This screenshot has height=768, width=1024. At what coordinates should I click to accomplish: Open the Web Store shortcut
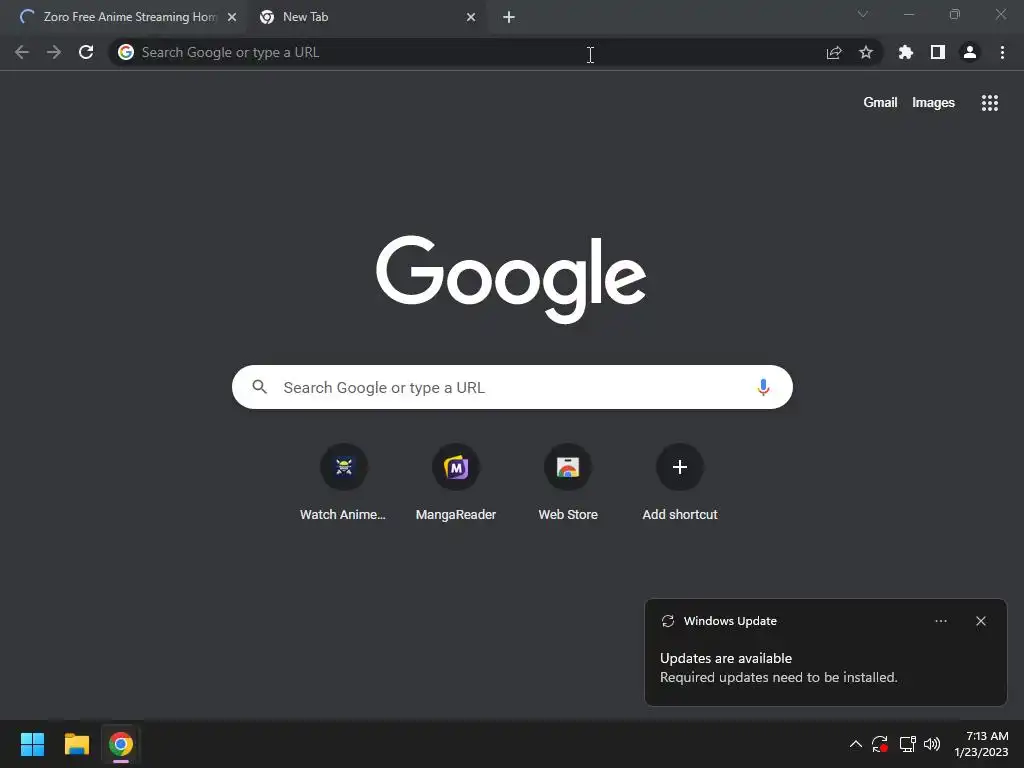568,483
